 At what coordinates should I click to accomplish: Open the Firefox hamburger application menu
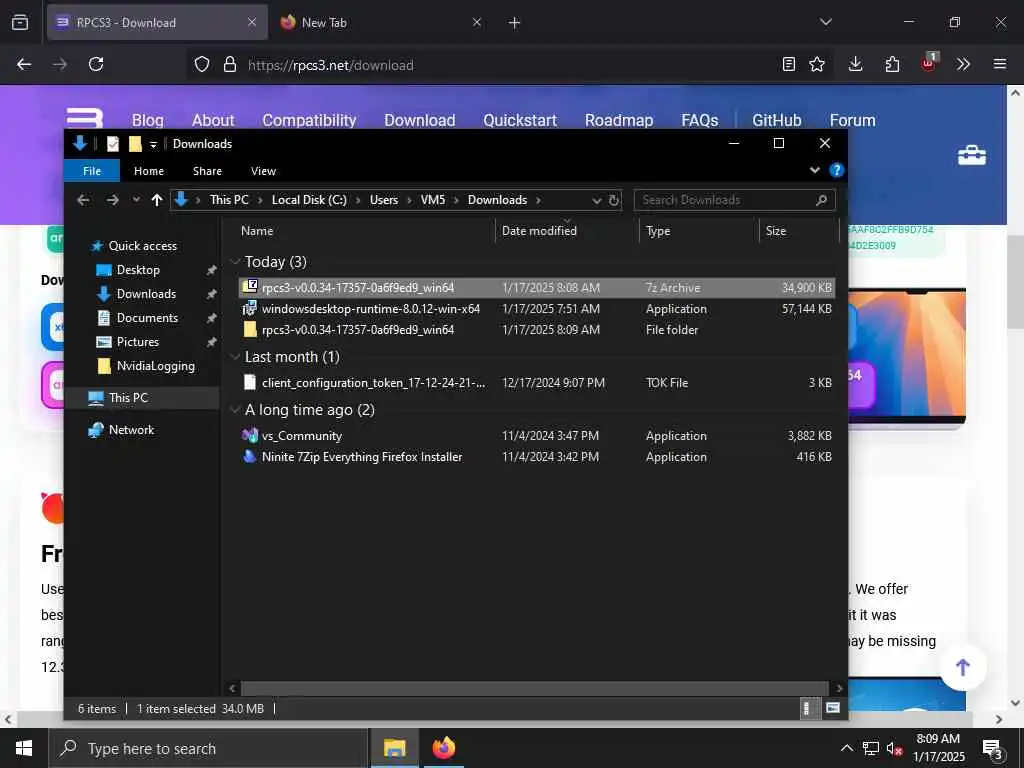coord(1000,65)
